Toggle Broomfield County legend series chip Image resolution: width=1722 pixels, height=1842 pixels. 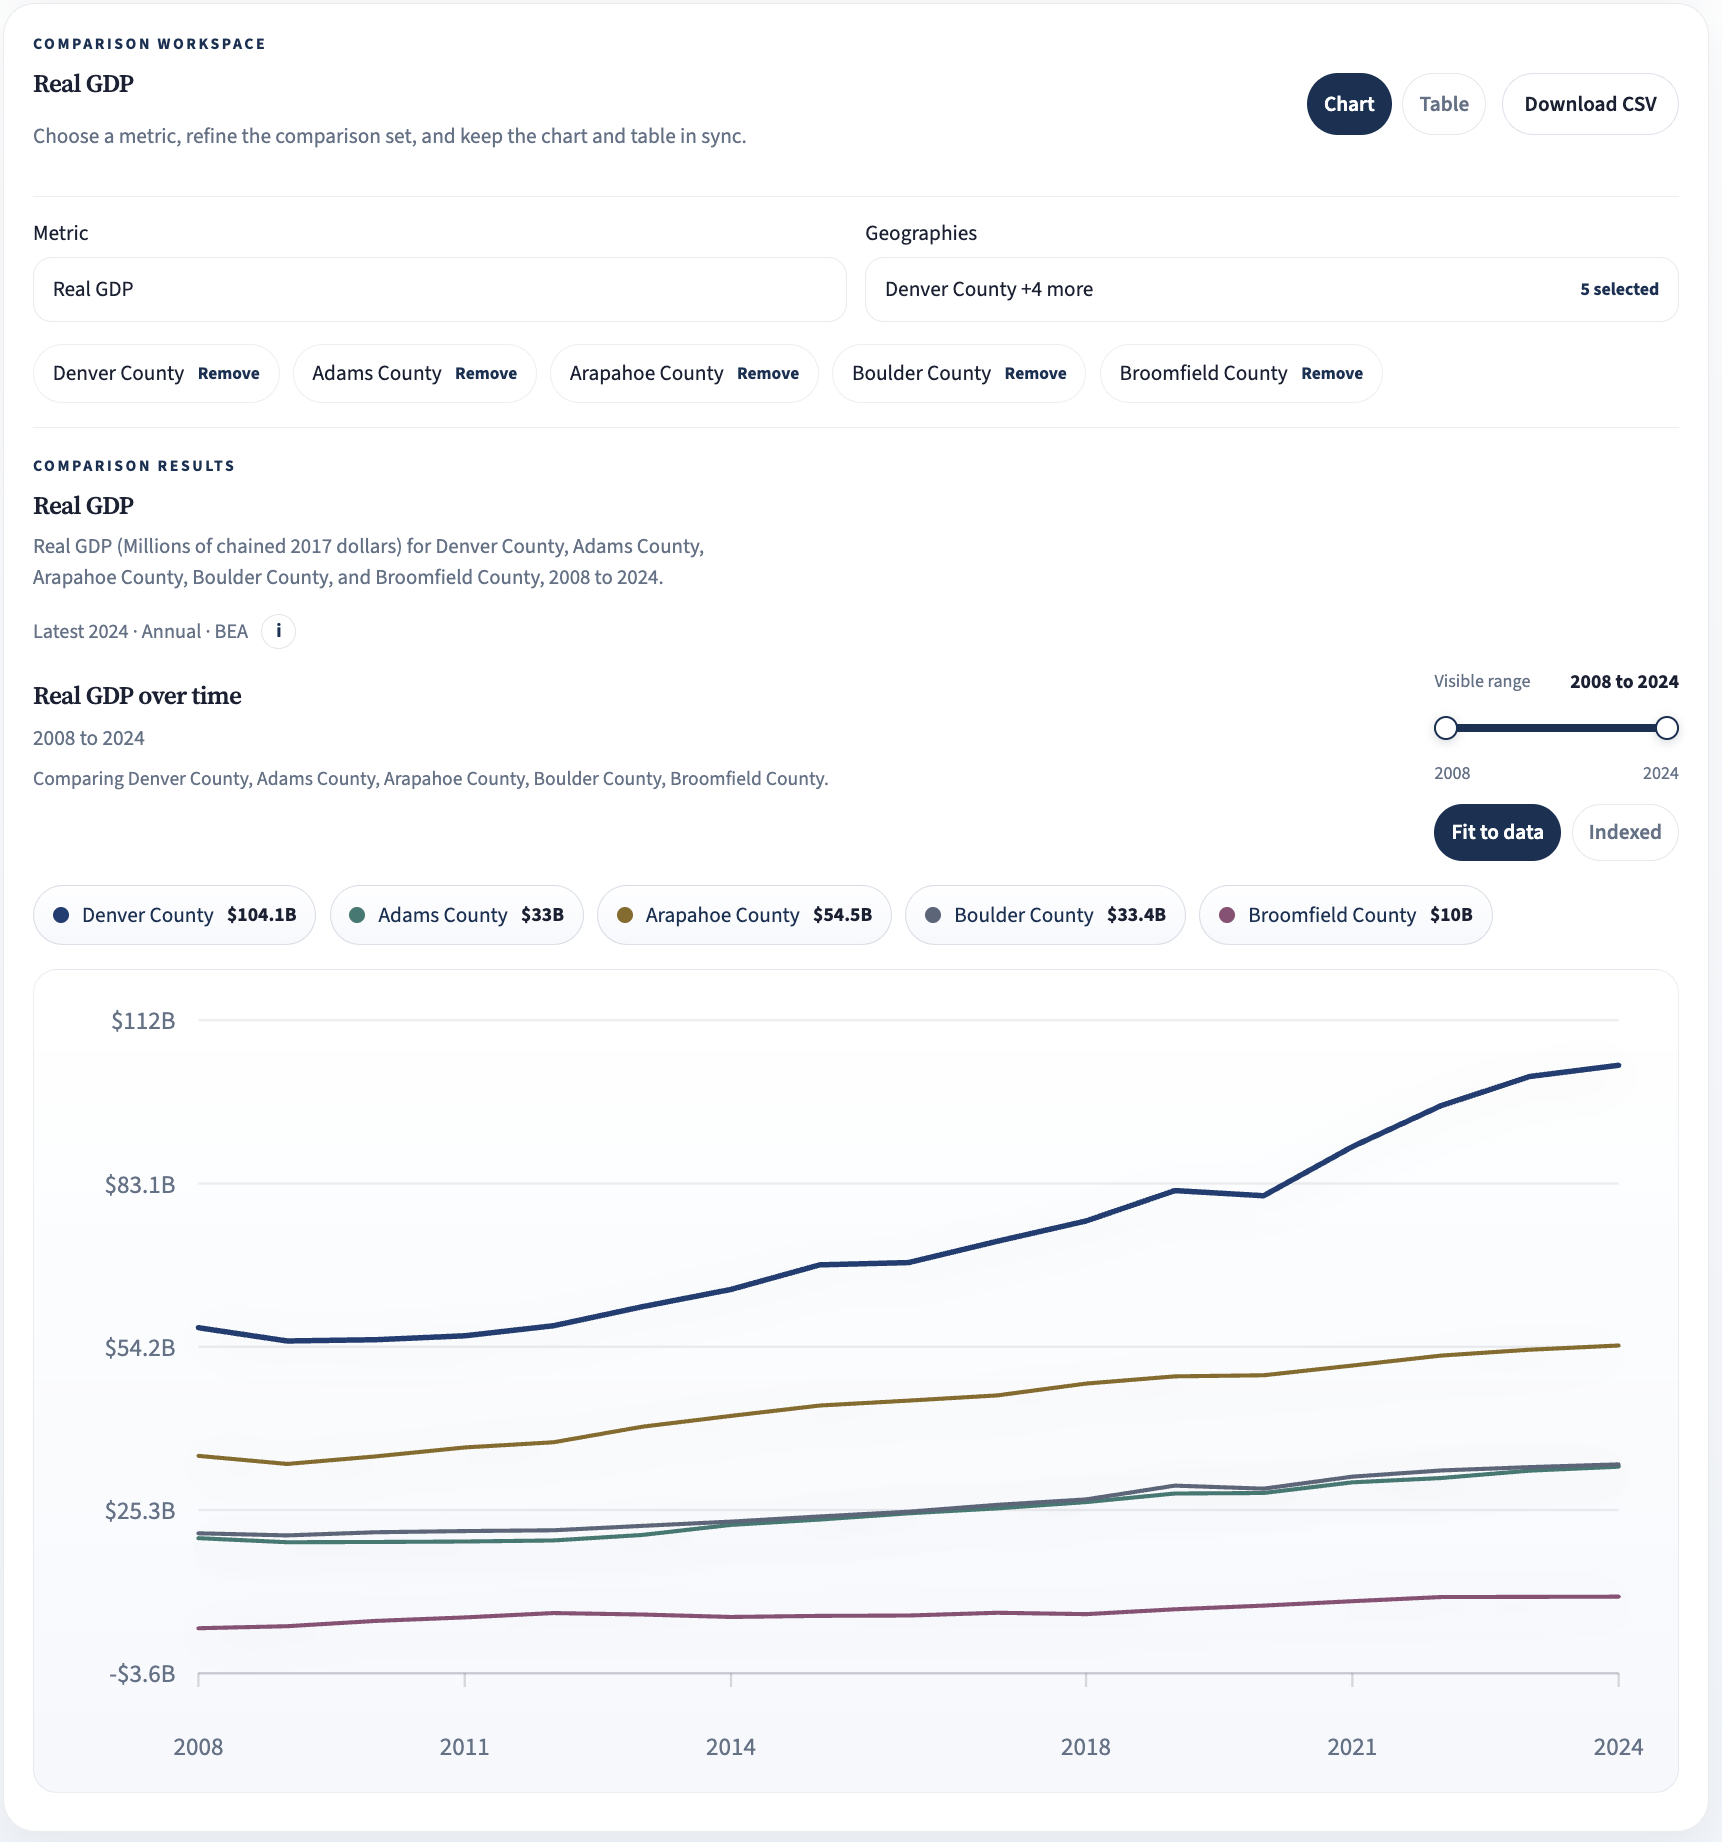(x=1345, y=915)
